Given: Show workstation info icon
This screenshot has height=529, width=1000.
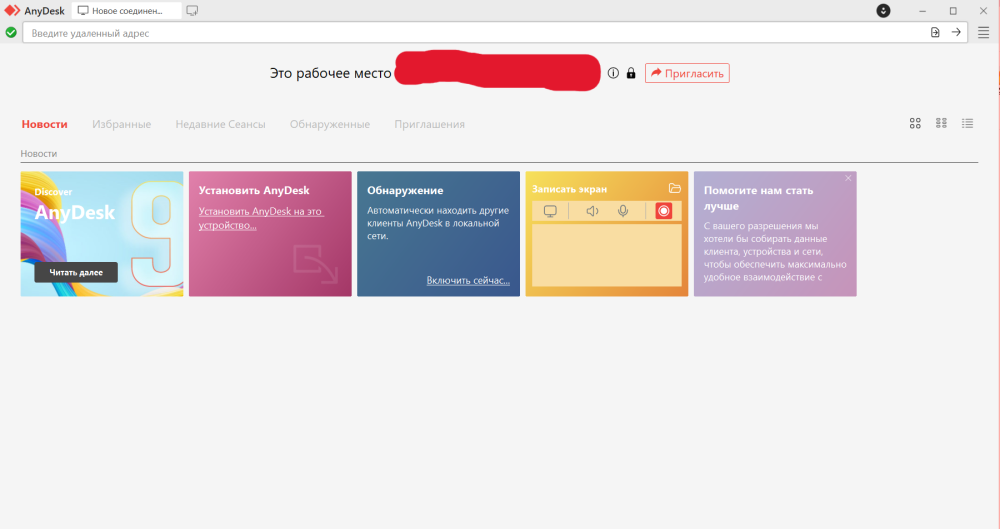Looking at the screenshot, I should coord(613,73).
